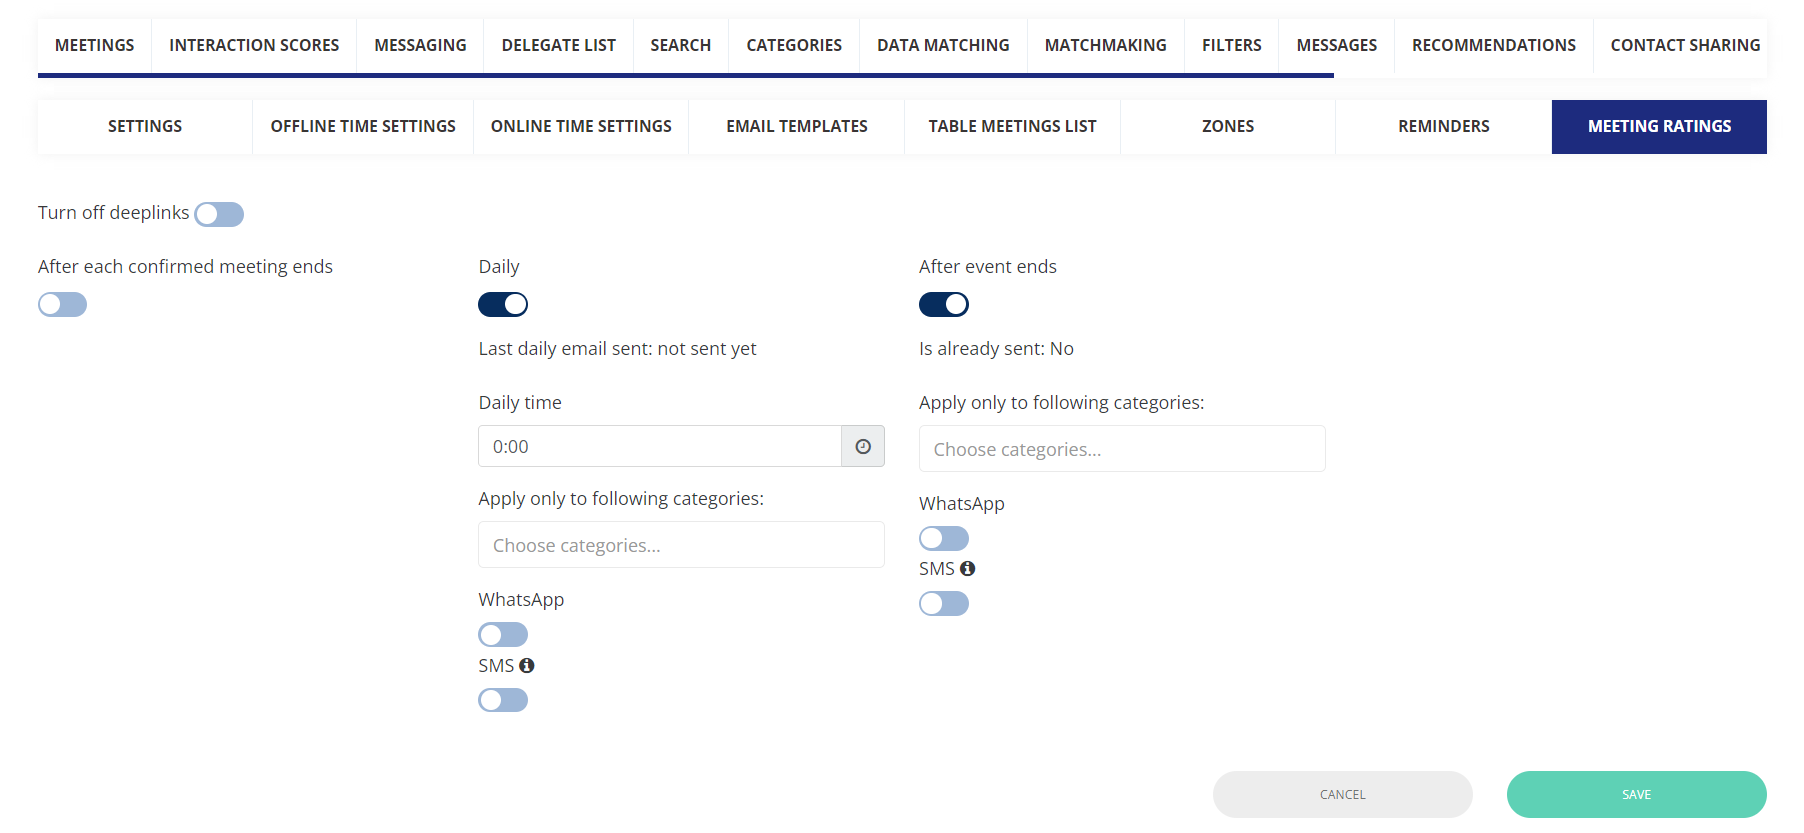Open the Recommendations tab
The width and height of the screenshot is (1804, 833).
tap(1493, 45)
